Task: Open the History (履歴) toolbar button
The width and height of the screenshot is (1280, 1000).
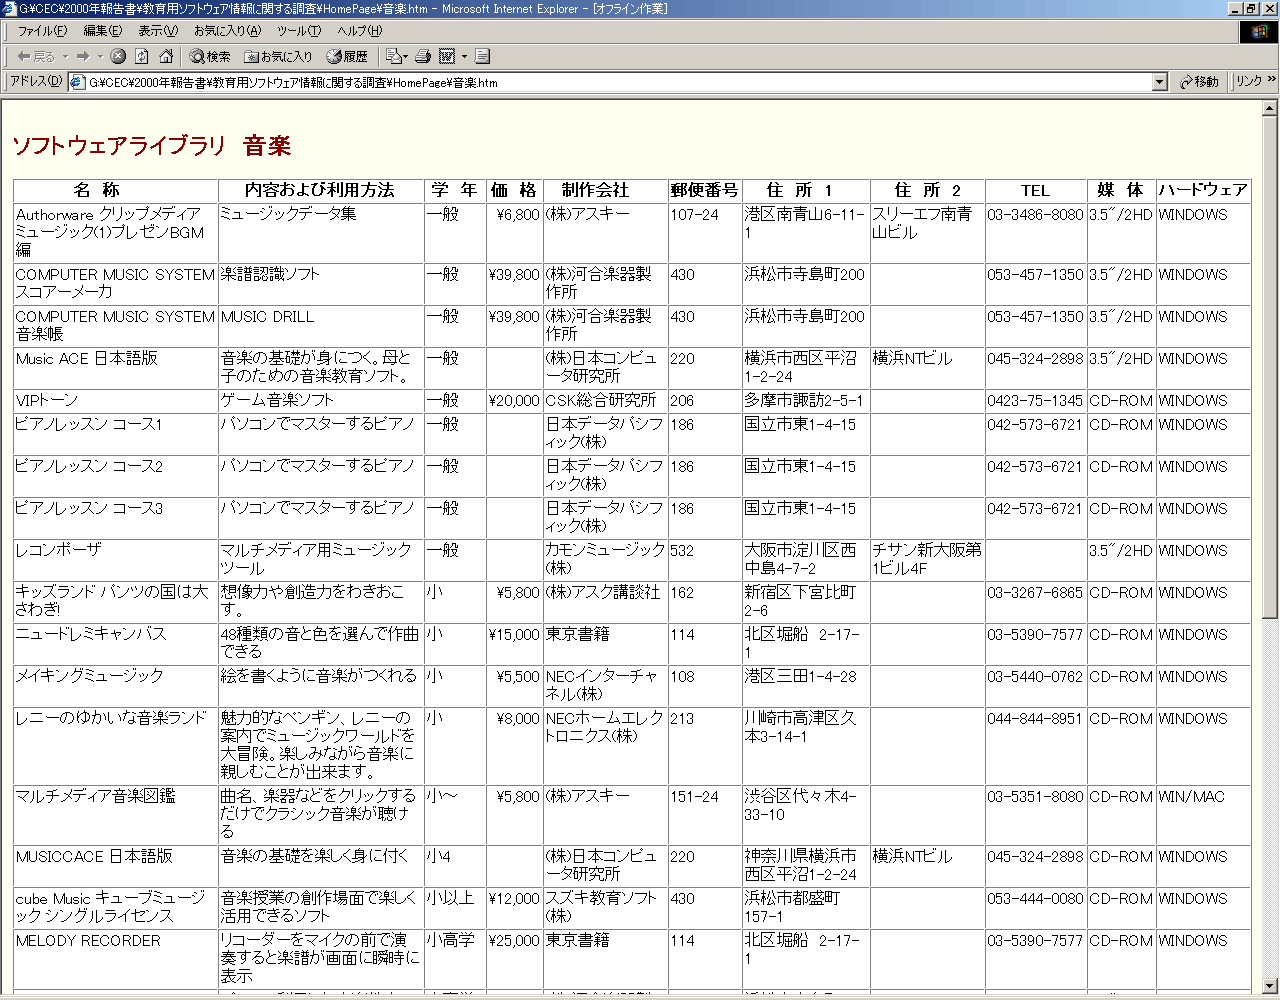Action: click(x=347, y=56)
